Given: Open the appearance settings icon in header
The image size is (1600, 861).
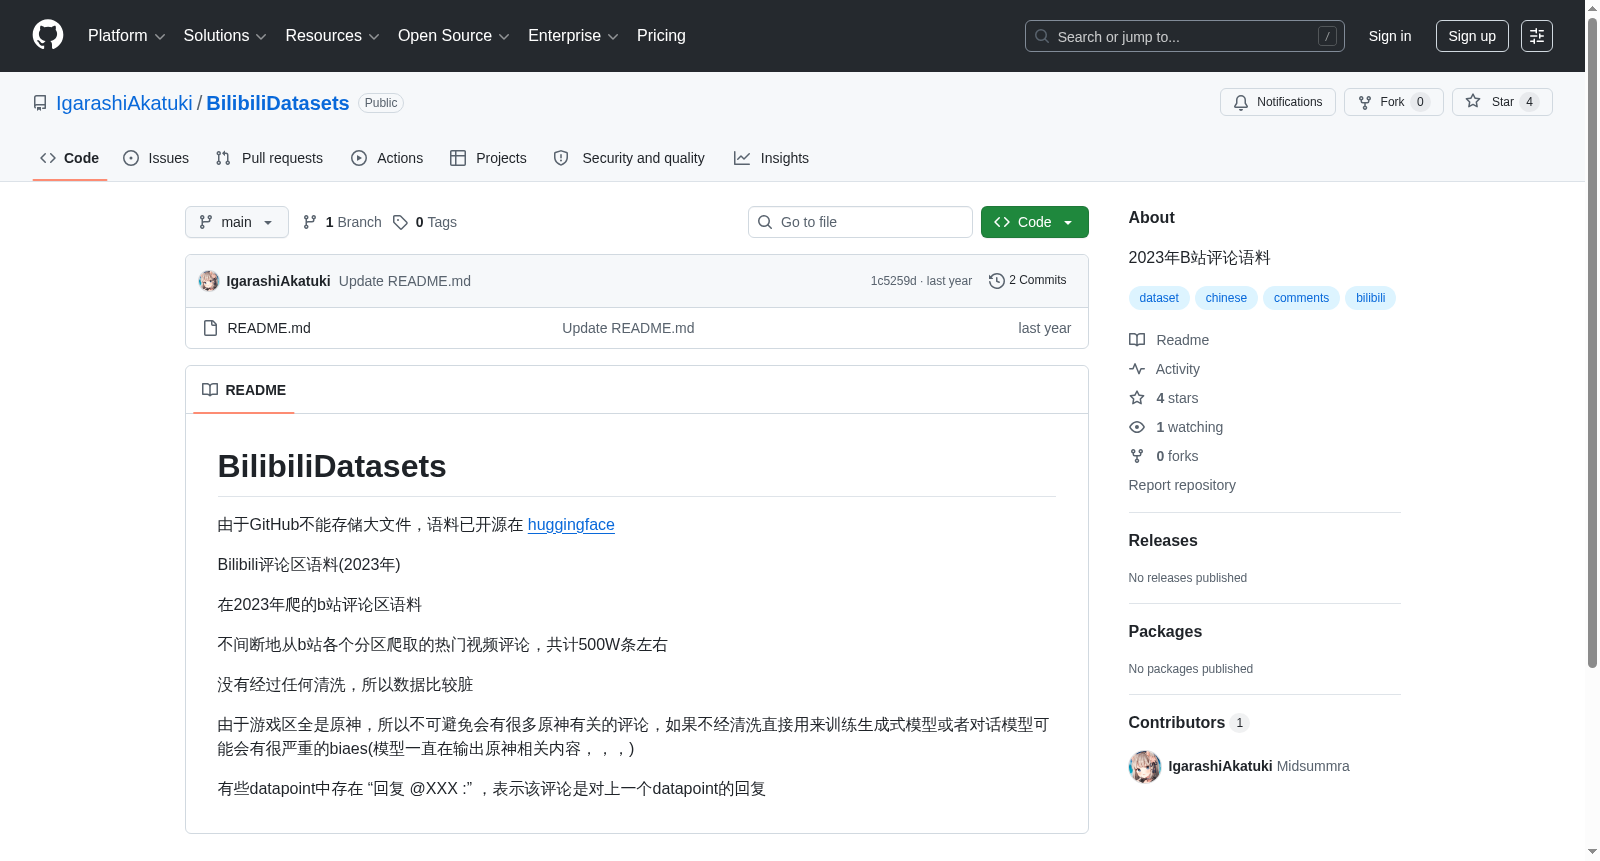Looking at the screenshot, I should pos(1536,36).
